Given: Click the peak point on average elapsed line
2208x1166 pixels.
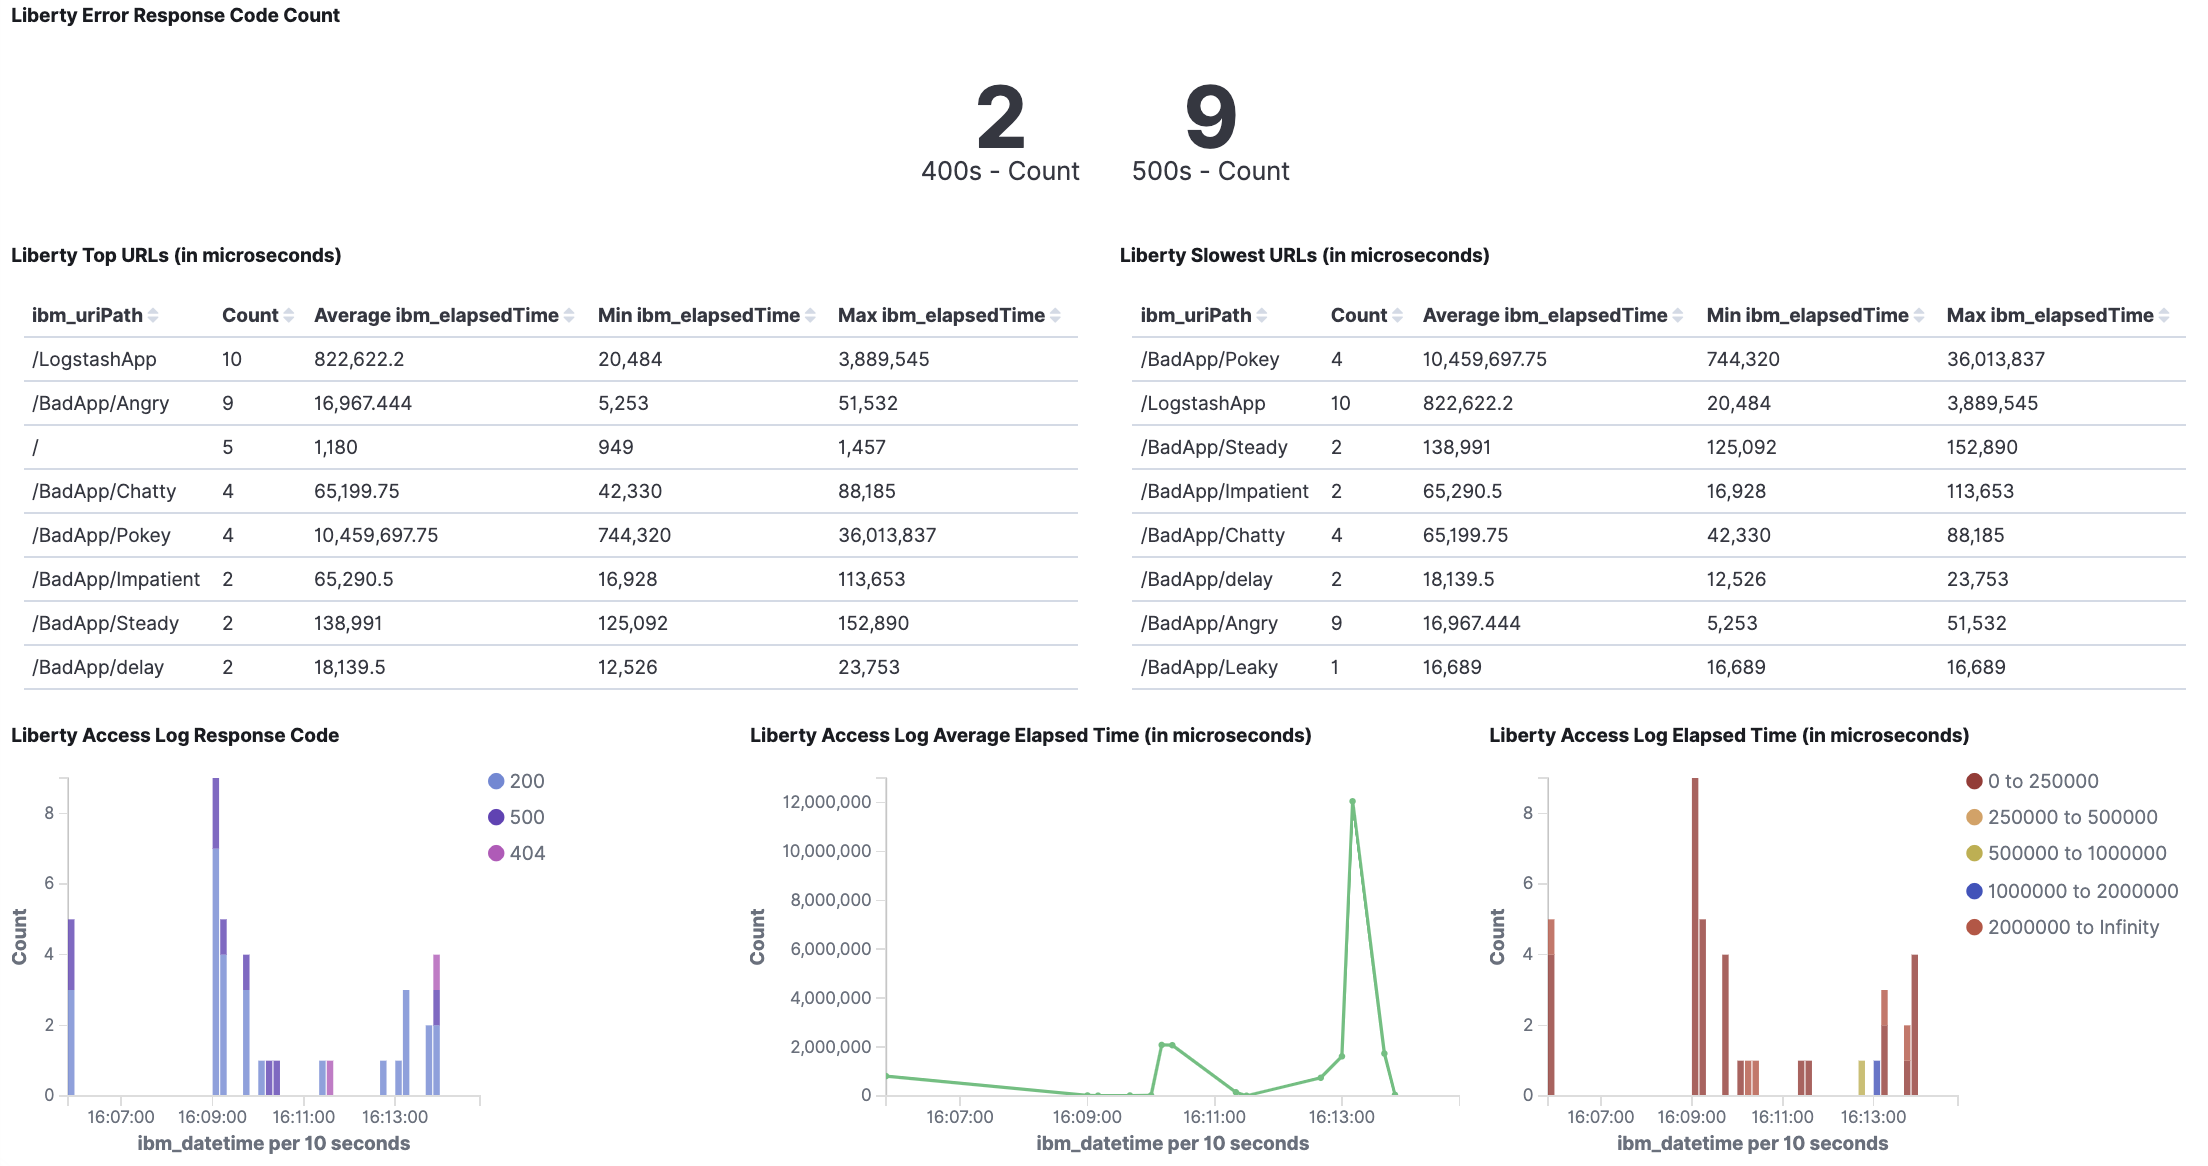Looking at the screenshot, I should 1352,801.
